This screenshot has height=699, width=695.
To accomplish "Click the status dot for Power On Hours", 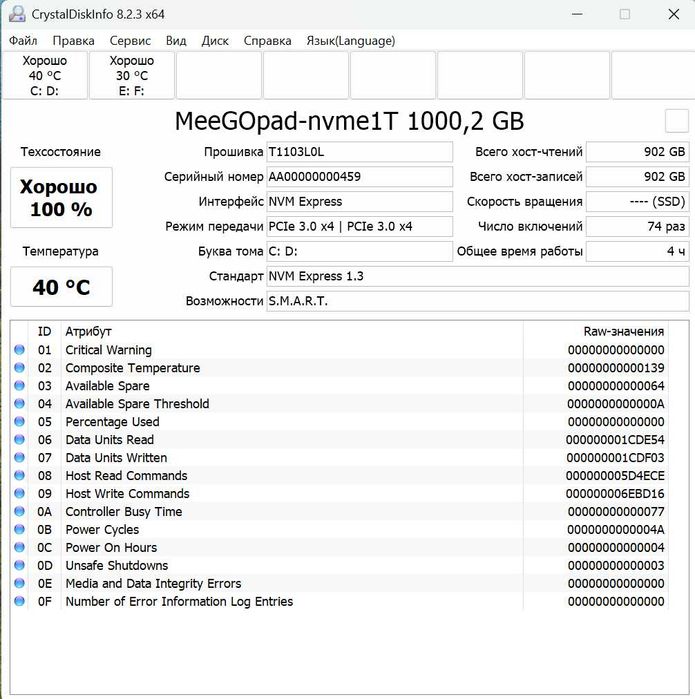I will pyautogui.click(x=19, y=547).
